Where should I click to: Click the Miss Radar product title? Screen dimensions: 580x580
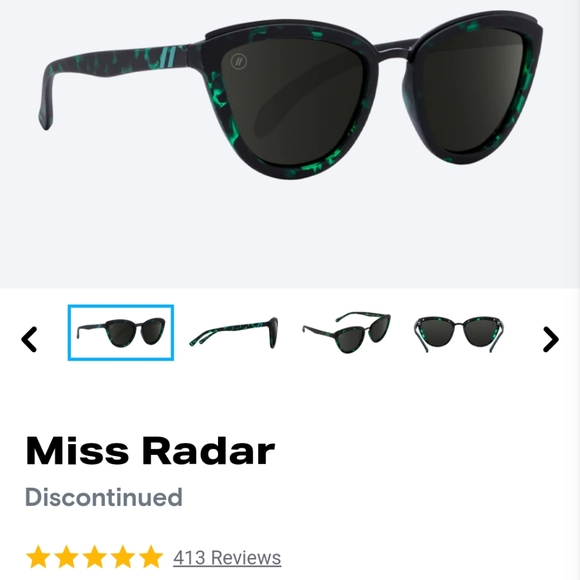pos(150,450)
